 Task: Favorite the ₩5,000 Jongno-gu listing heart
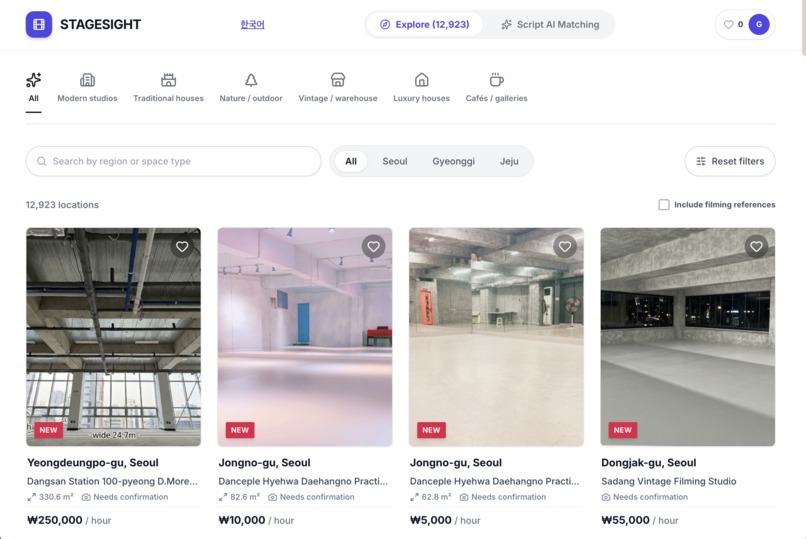pos(565,247)
